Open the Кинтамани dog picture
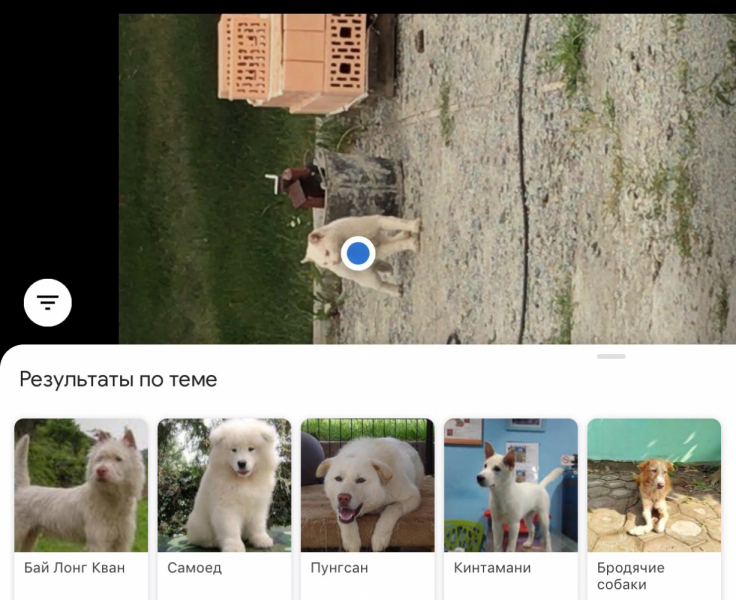This screenshot has width=736, height=600. (511, 485)
